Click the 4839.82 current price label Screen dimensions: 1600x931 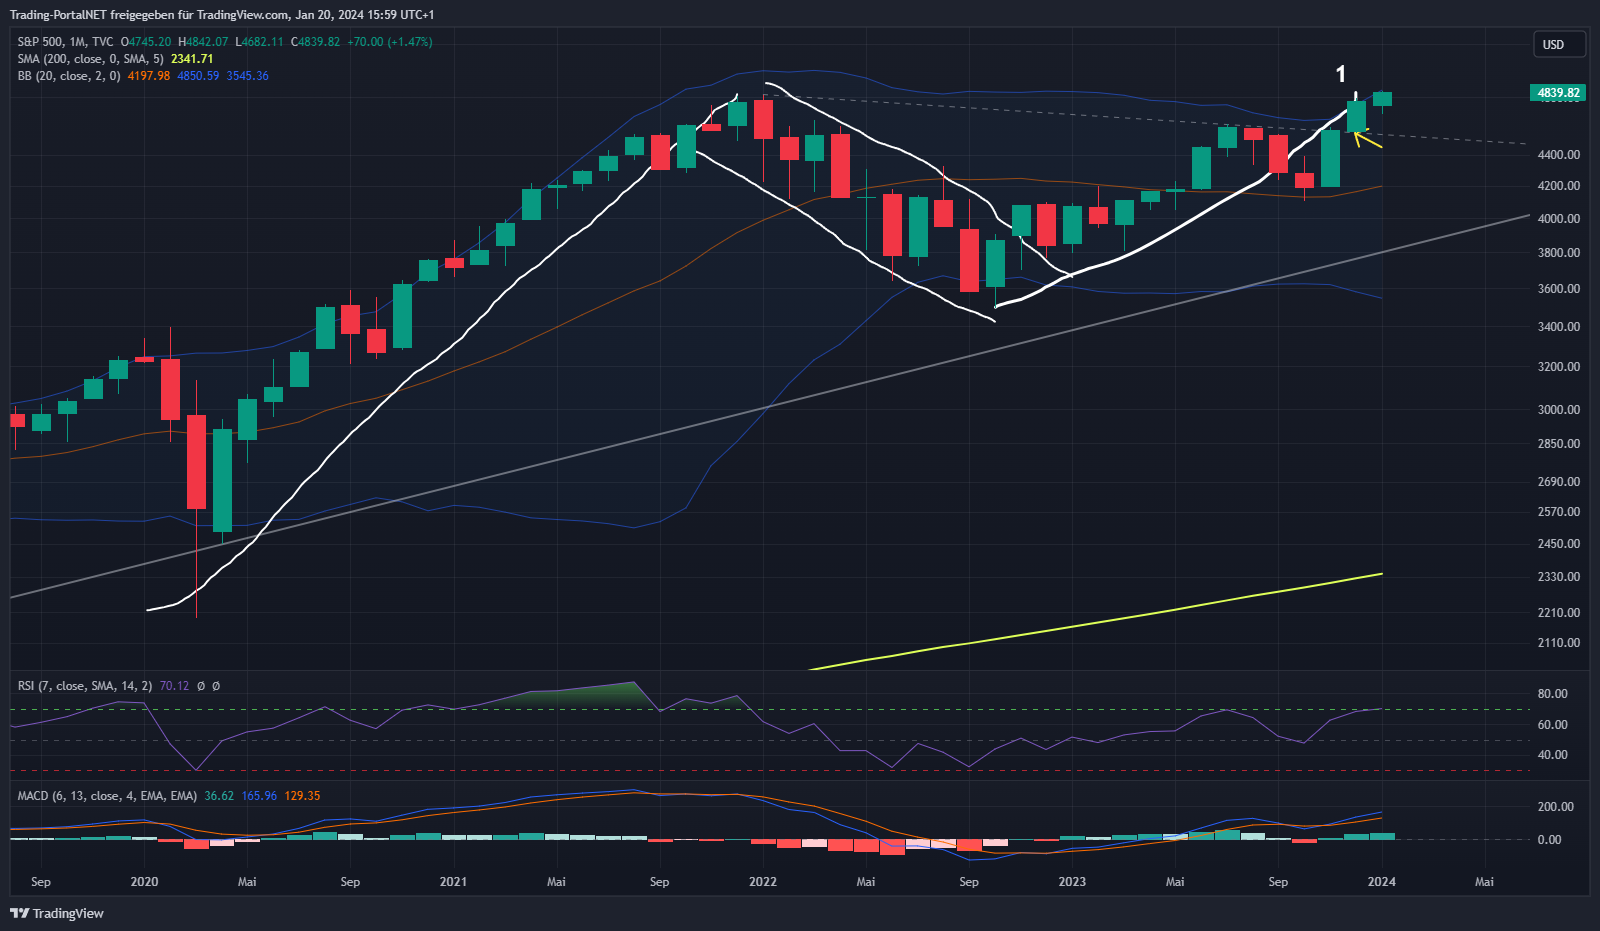tap(1558, 93)
